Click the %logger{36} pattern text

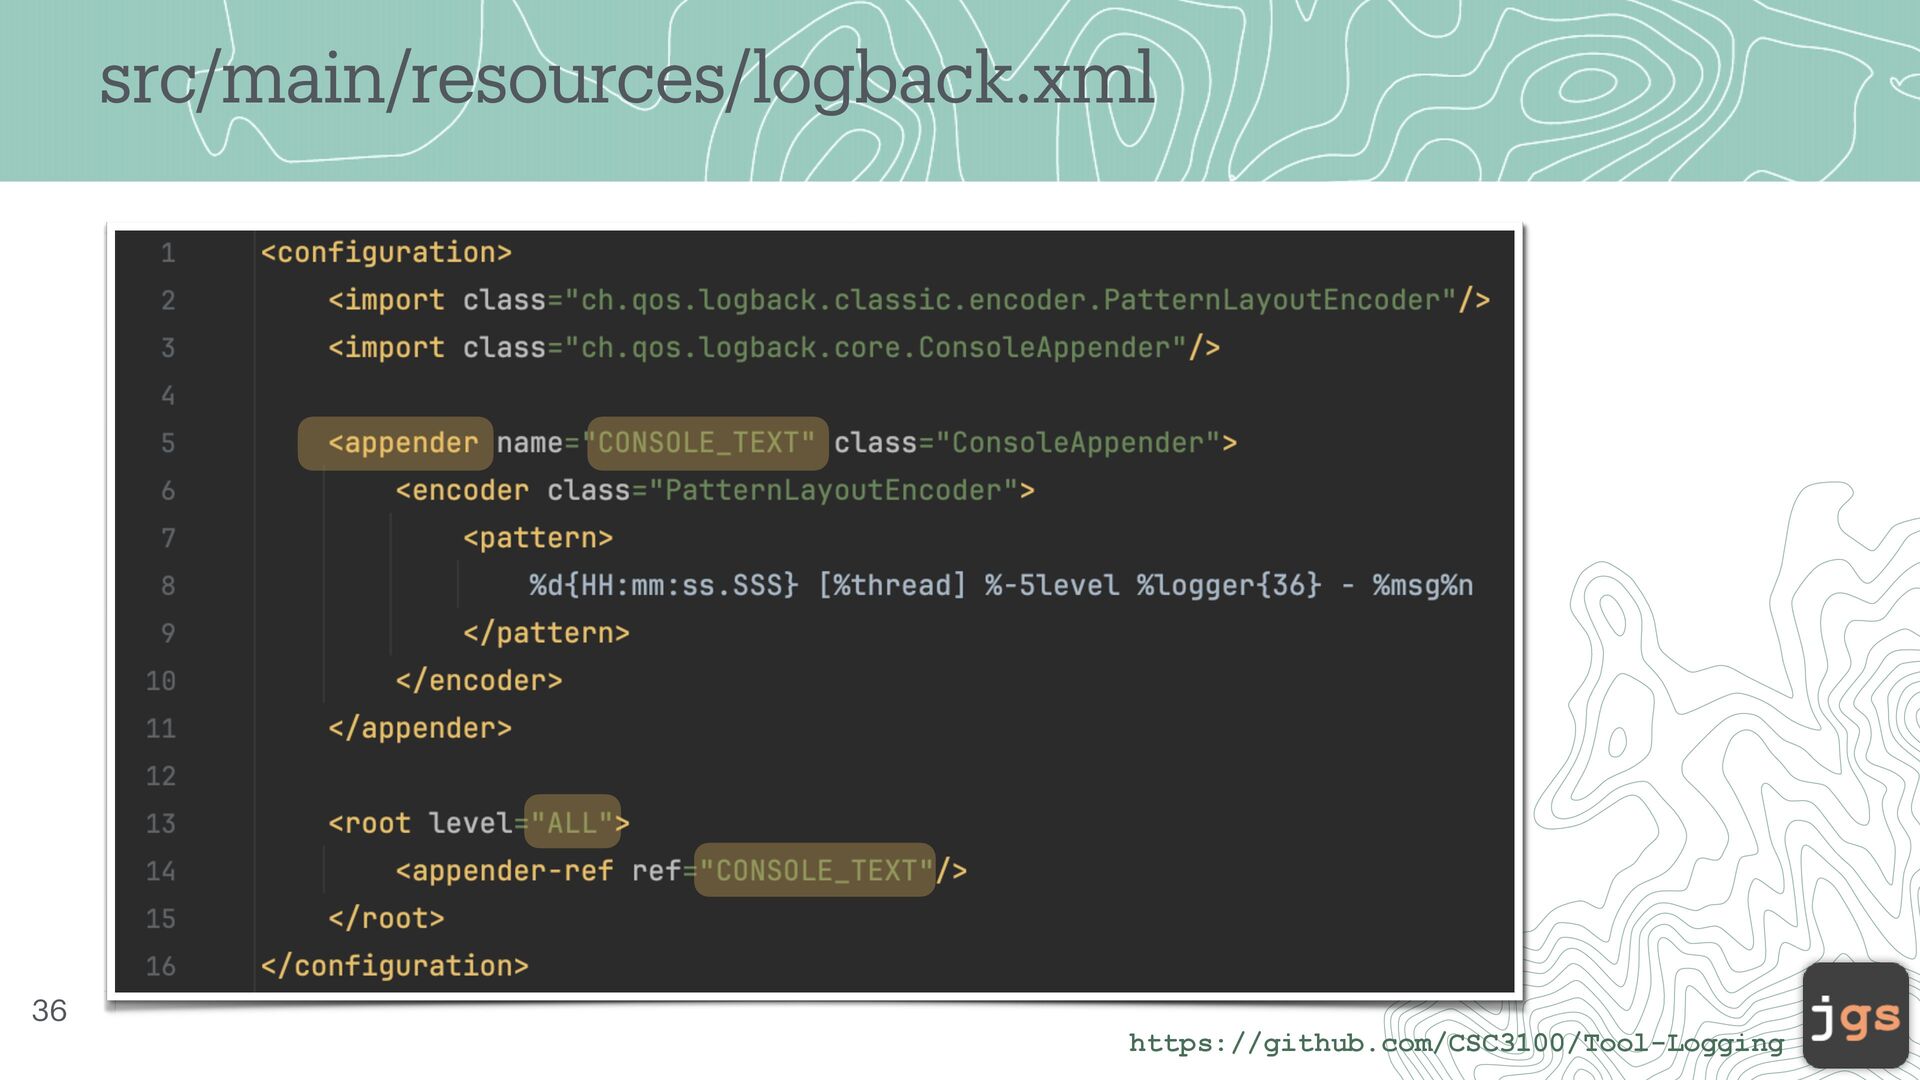point(1228,586)
